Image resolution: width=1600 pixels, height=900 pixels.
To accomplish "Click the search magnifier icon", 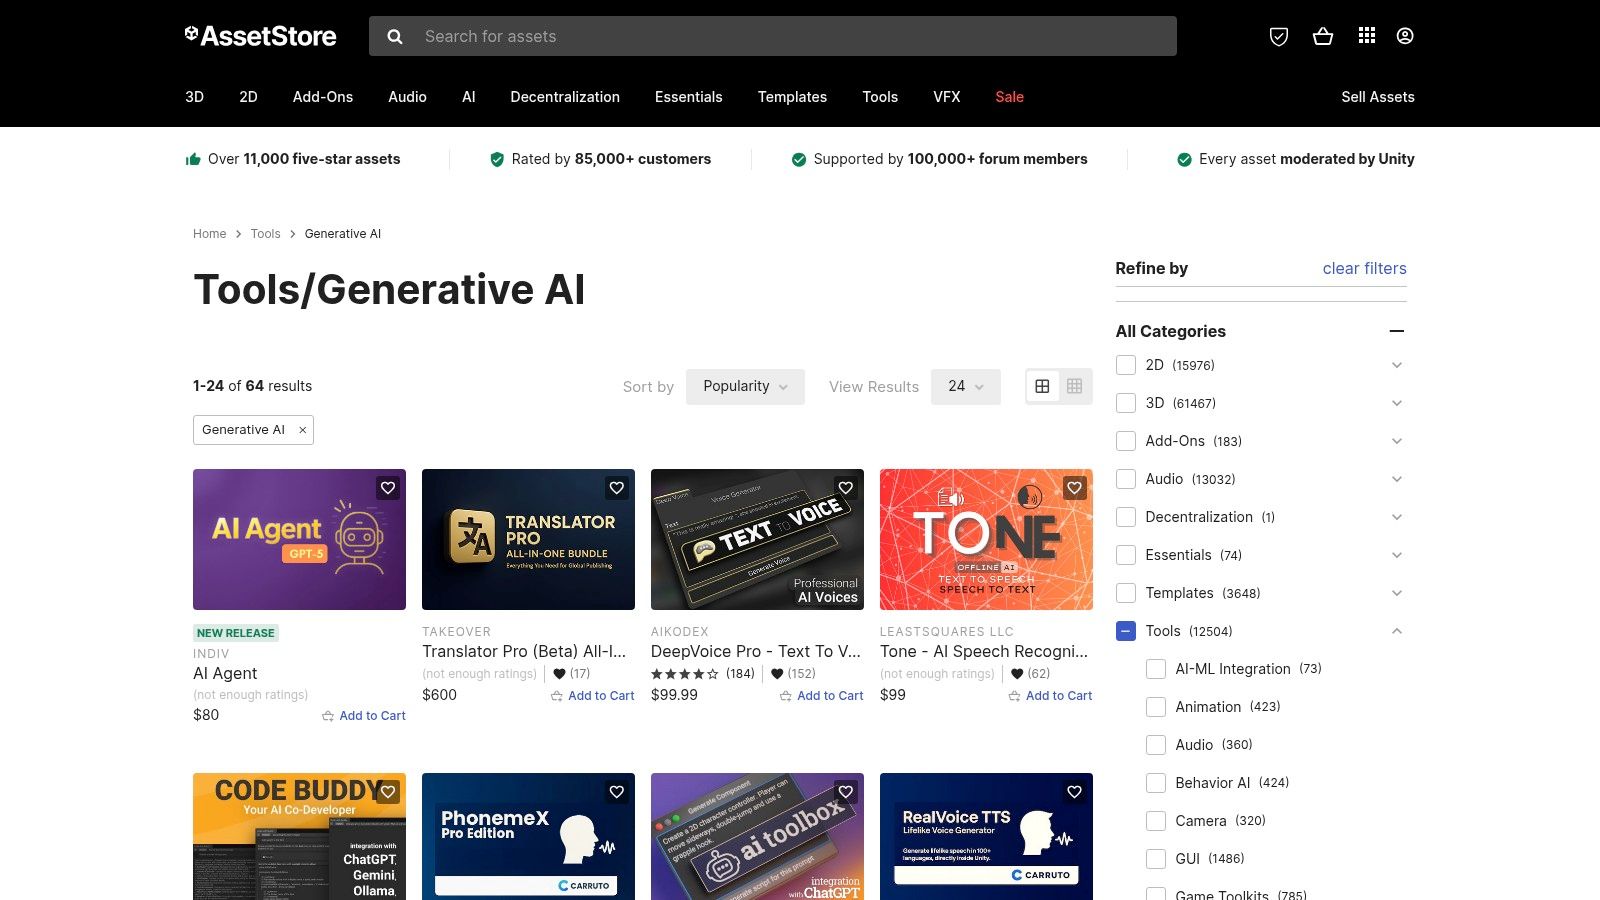I will pyautogui.click(x=395, y=36).
